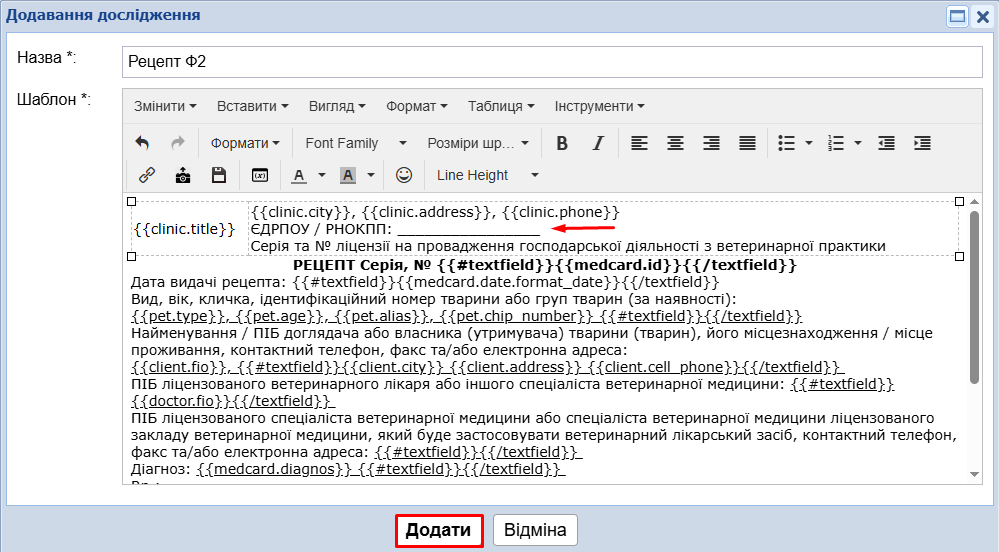Open the Font Family dropdown
The width and height of the screenshot is (999, 552).
[x=356, y=143]
